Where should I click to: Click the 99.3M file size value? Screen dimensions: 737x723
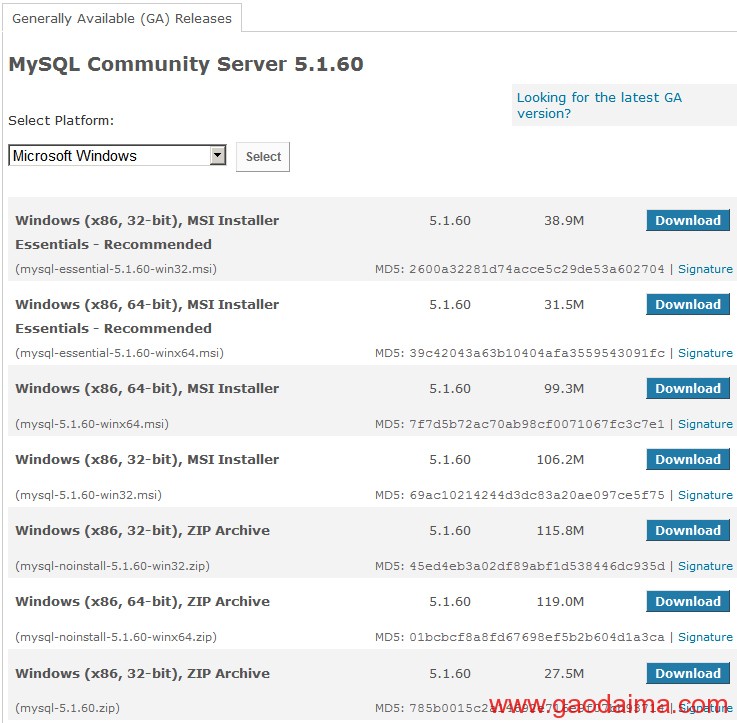(564, 389)
